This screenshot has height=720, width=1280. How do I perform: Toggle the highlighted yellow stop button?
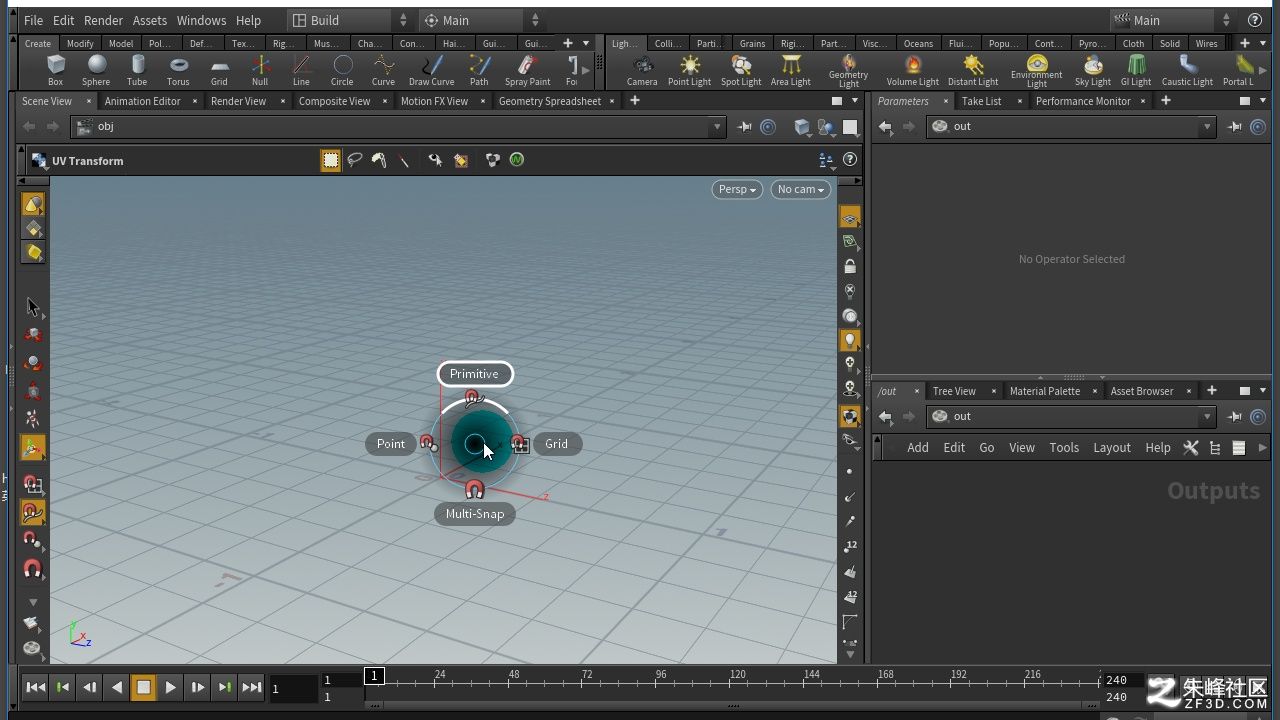[x=143, y=687]
